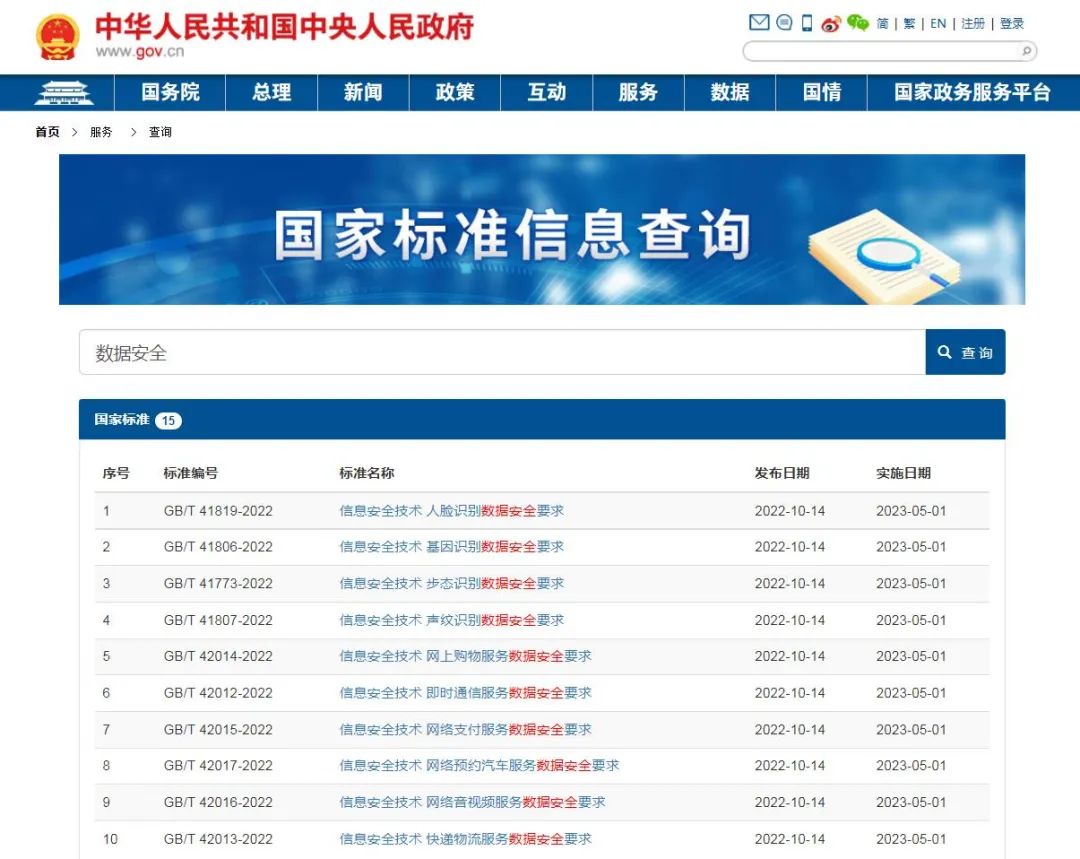Click the magnifier icon in the header search box
Image resolution: width=1080 pixels, height=859 pixels.
pos(1026,50)
